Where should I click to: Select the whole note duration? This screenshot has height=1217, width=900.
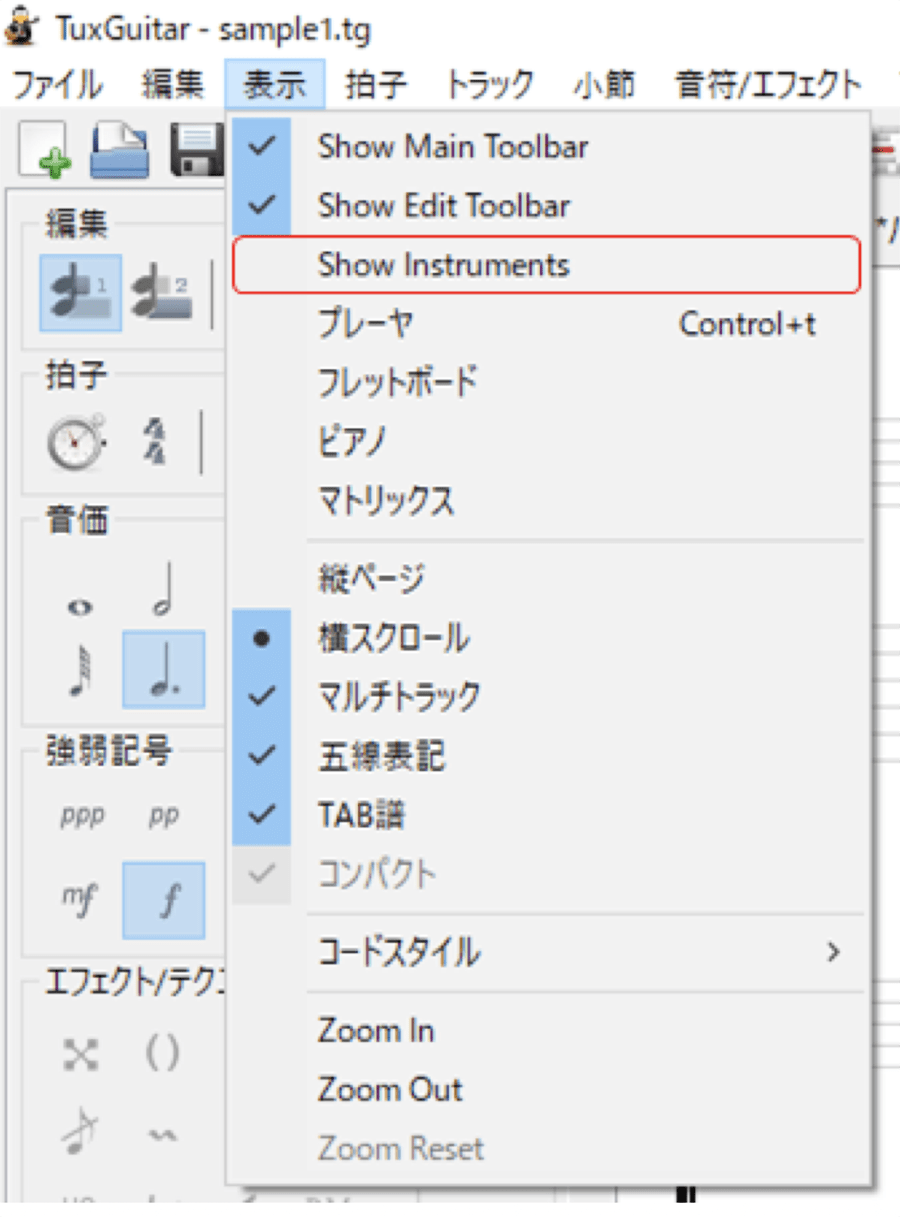coord(79,607)
